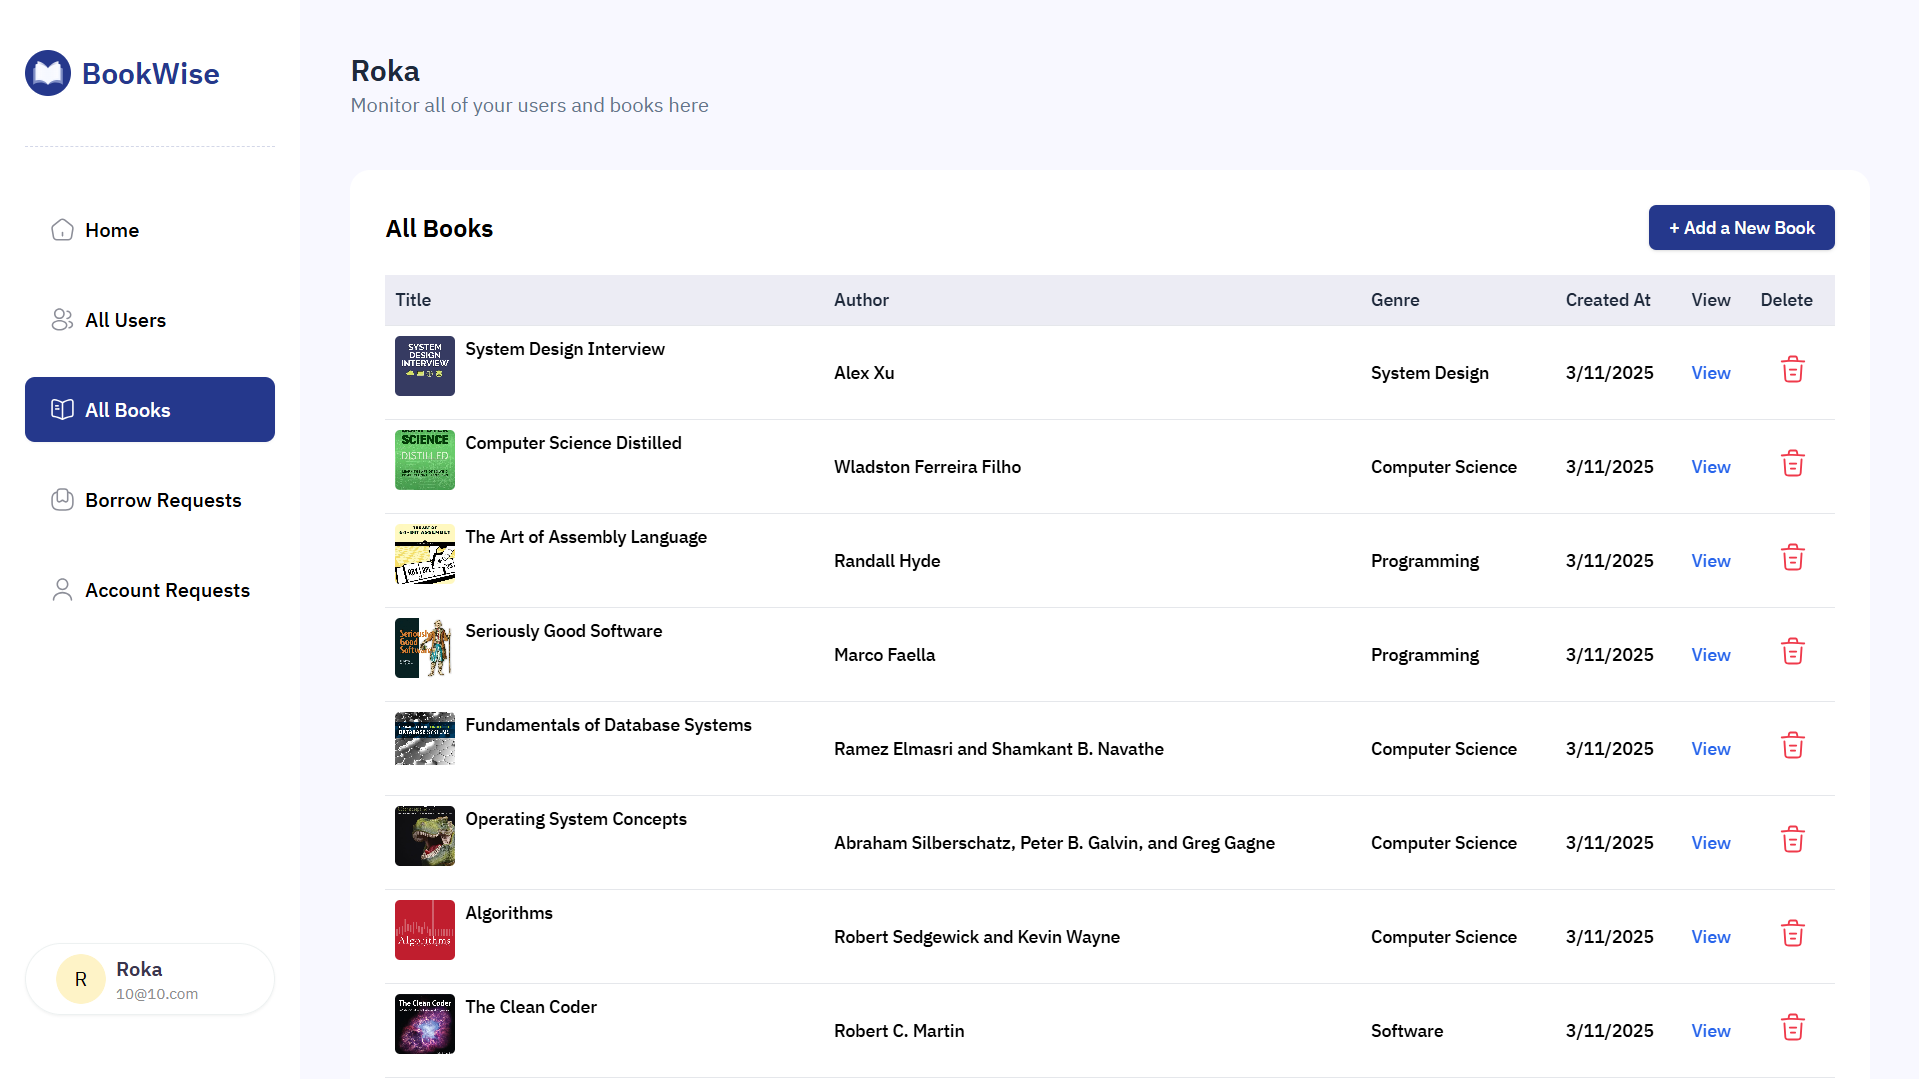Click the BookWise logo icon

point(47,72)
